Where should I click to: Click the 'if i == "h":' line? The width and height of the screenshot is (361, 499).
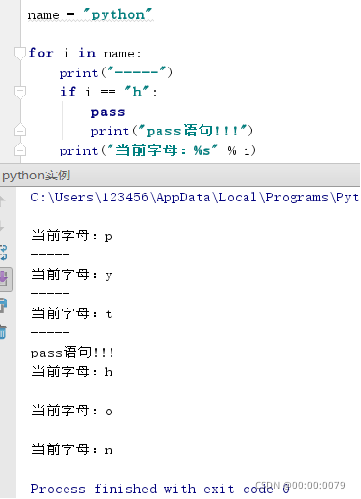(108, 91)
